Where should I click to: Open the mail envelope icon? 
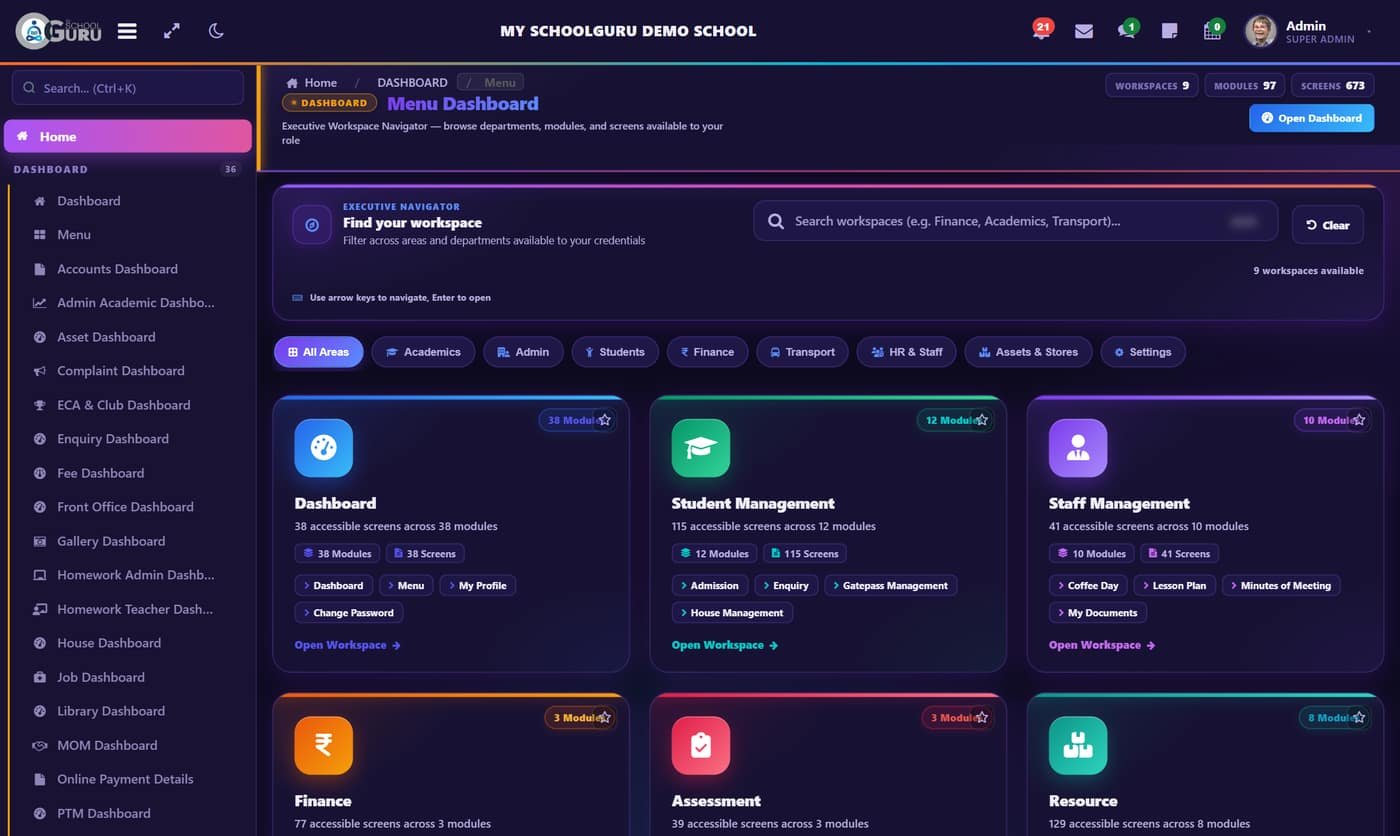[x=1084, y=31]
